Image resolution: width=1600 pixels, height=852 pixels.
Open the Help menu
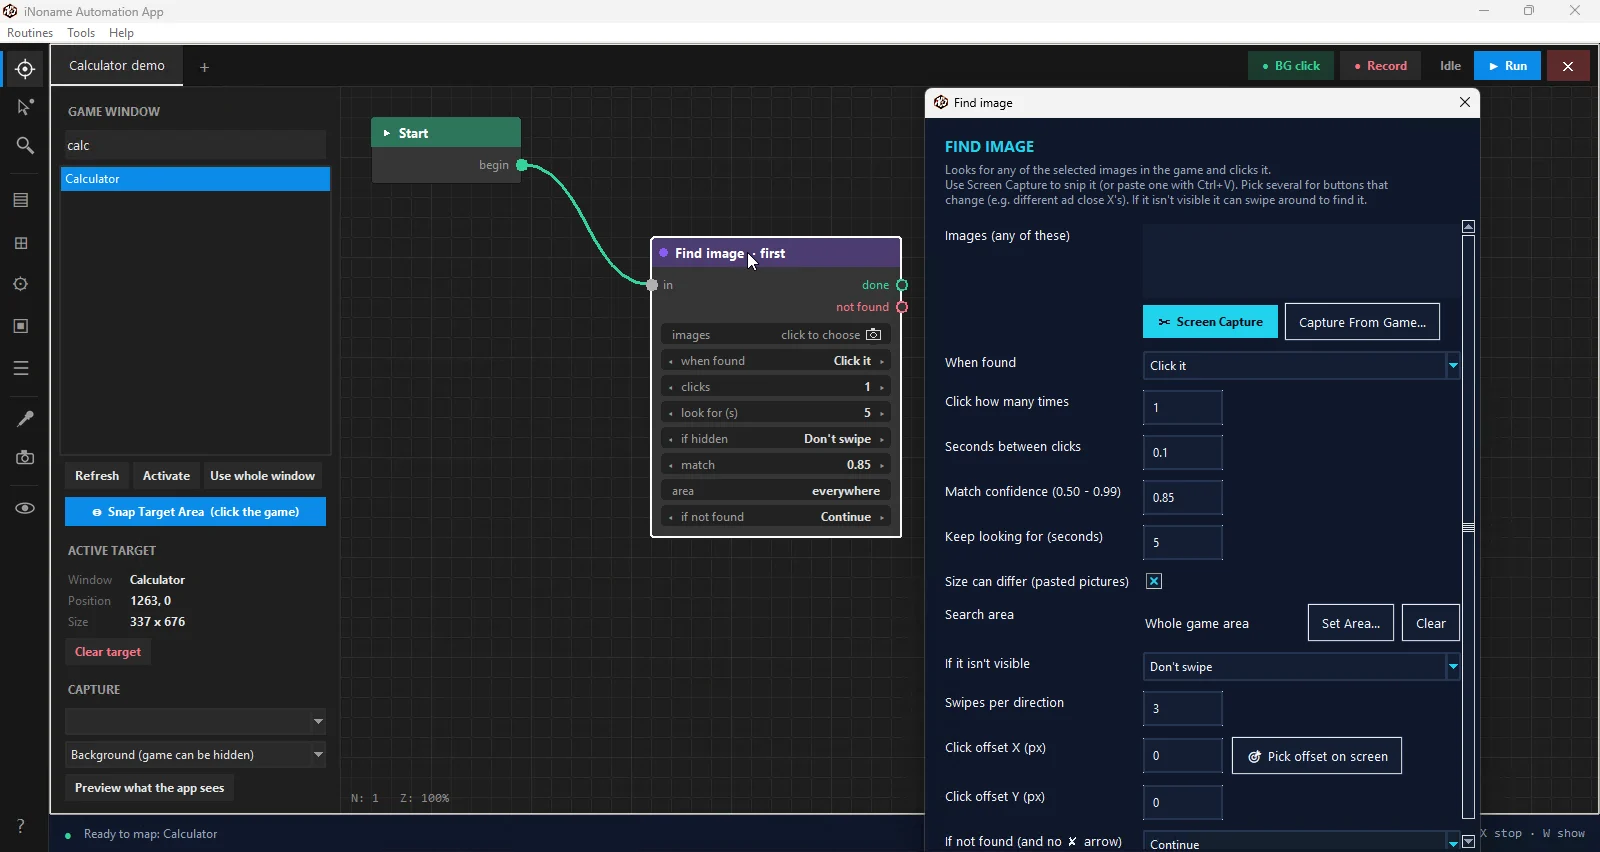pyautogui.click(x=121, y=33)
